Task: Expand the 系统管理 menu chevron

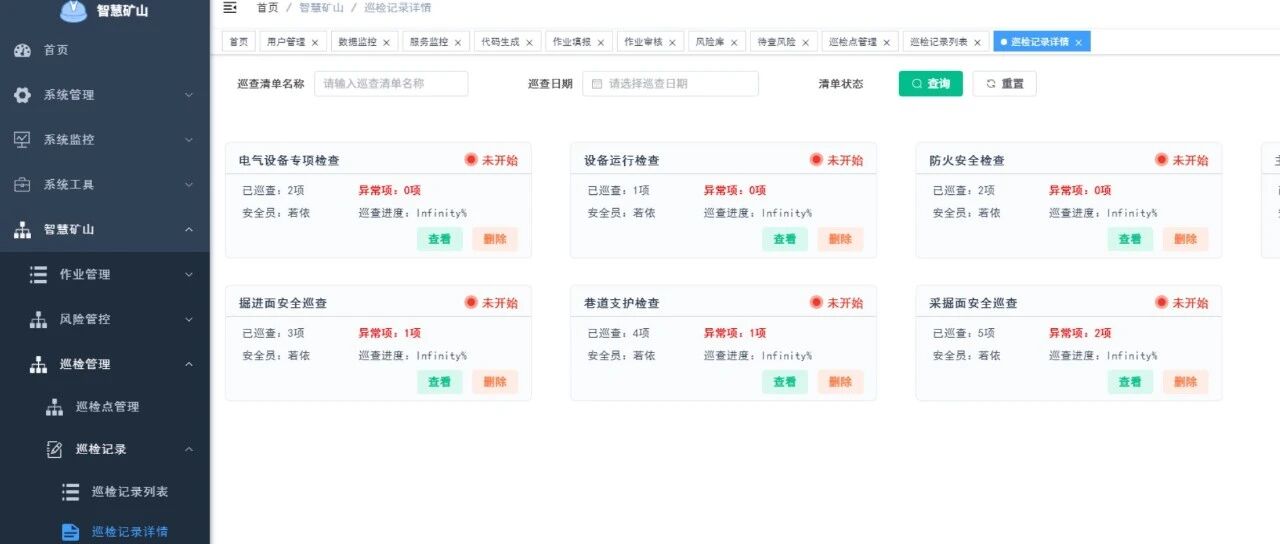Action: pyautogui.click(x=189, y=95)
